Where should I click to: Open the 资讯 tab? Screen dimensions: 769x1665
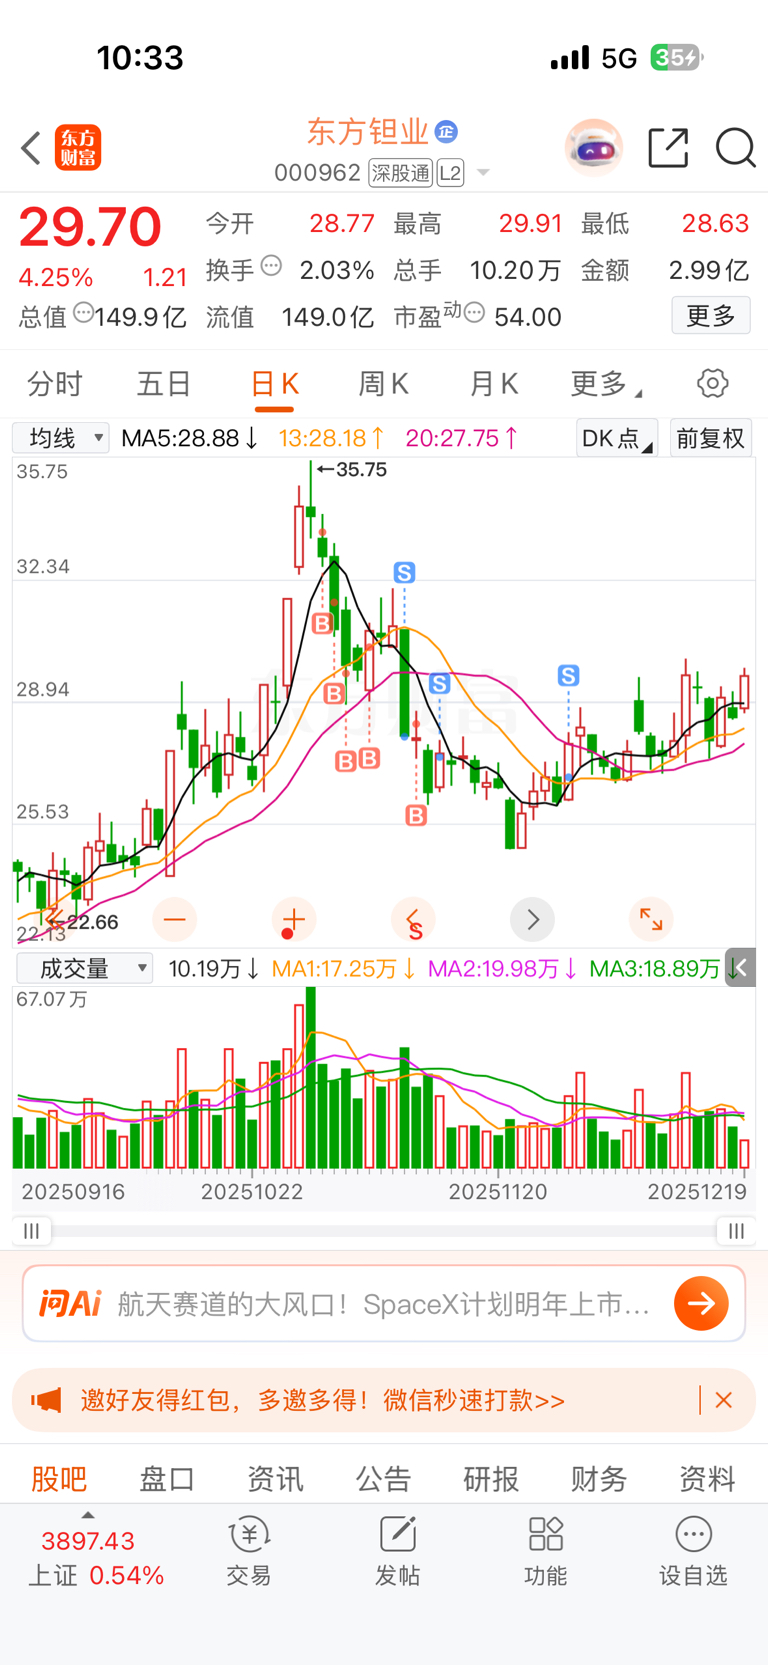click(275, 1478)
